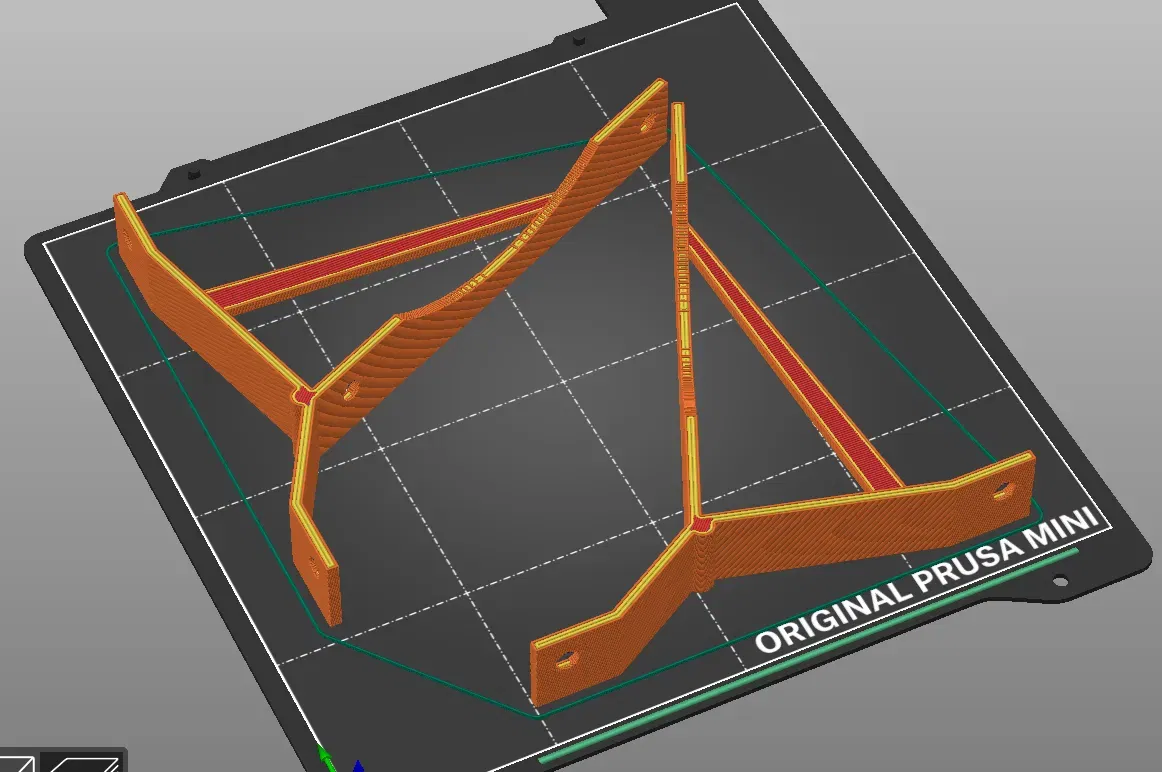Click the red center junction of left bracket

pos(303,395)
